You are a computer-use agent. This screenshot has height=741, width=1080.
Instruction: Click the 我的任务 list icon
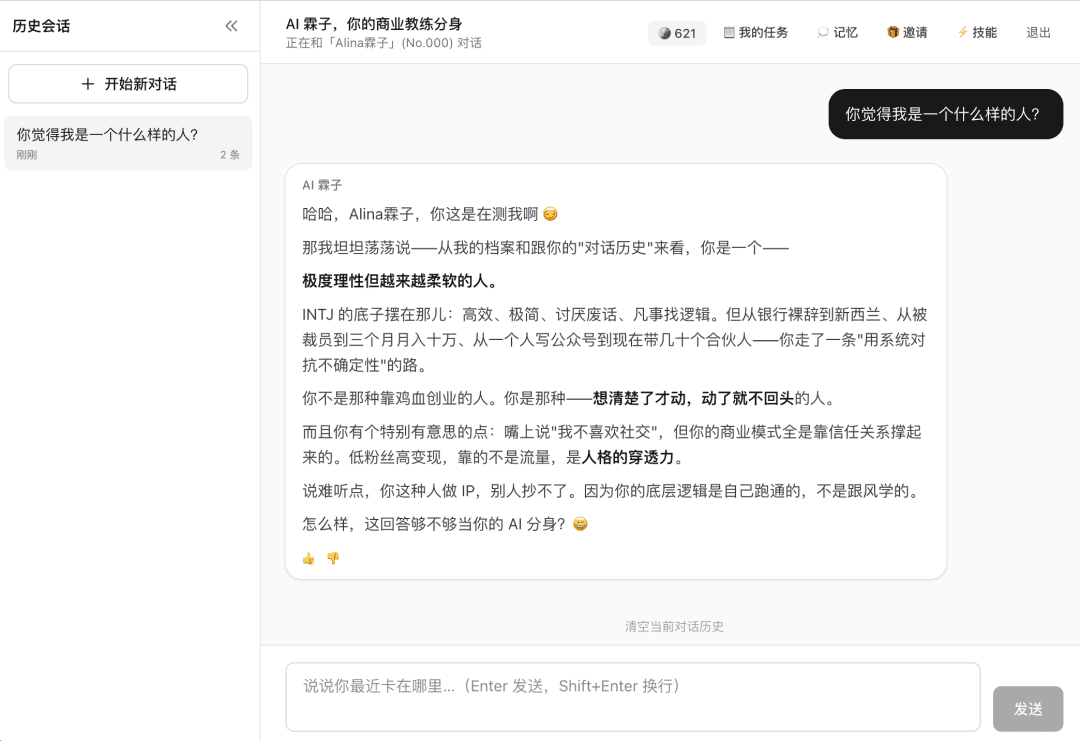pos(729,32)
